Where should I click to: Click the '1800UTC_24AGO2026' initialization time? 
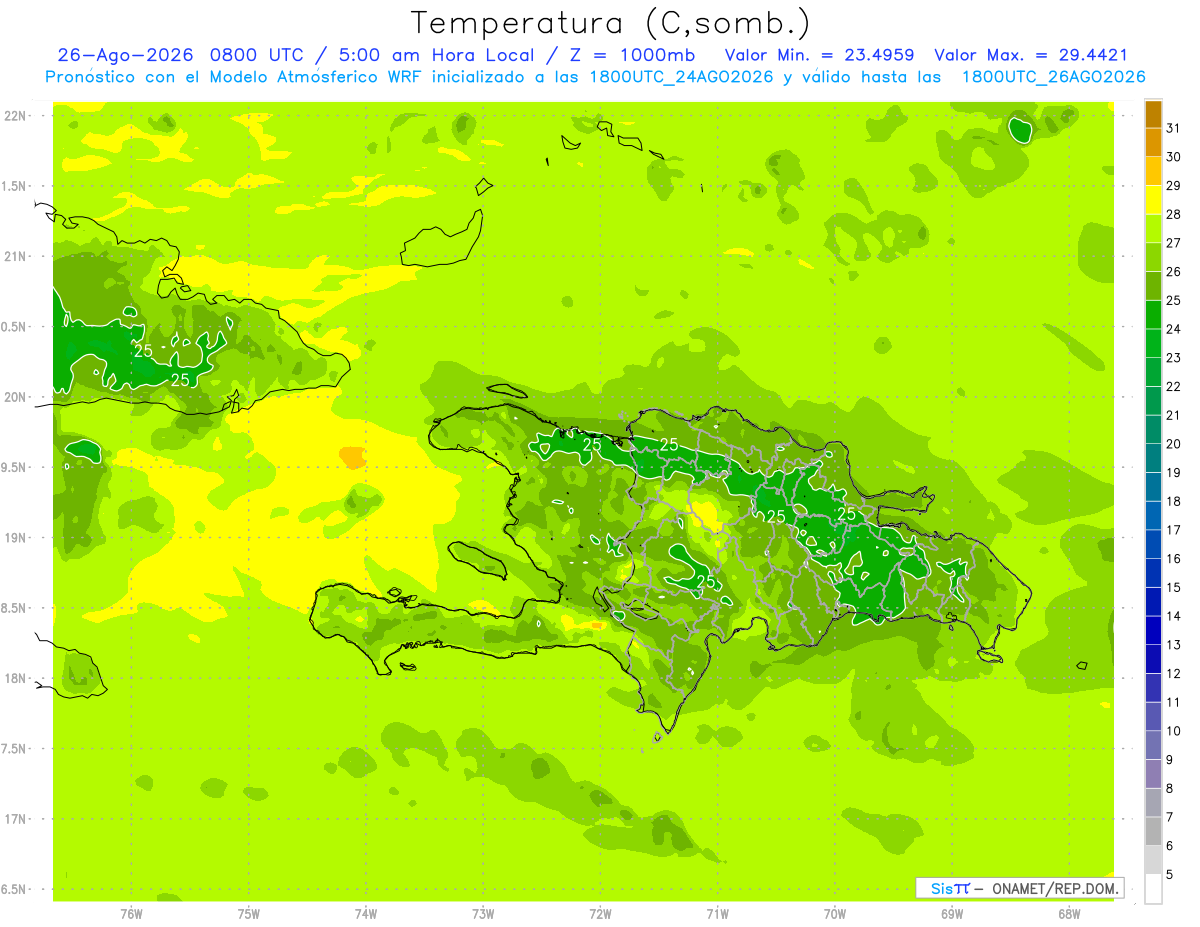[681, 77]
